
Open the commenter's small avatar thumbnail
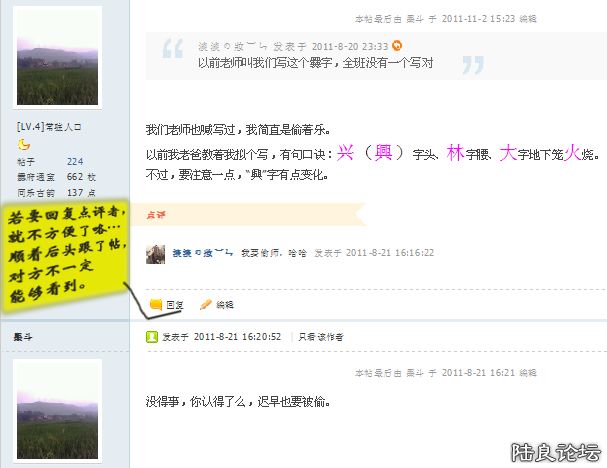tap(155, 254)
